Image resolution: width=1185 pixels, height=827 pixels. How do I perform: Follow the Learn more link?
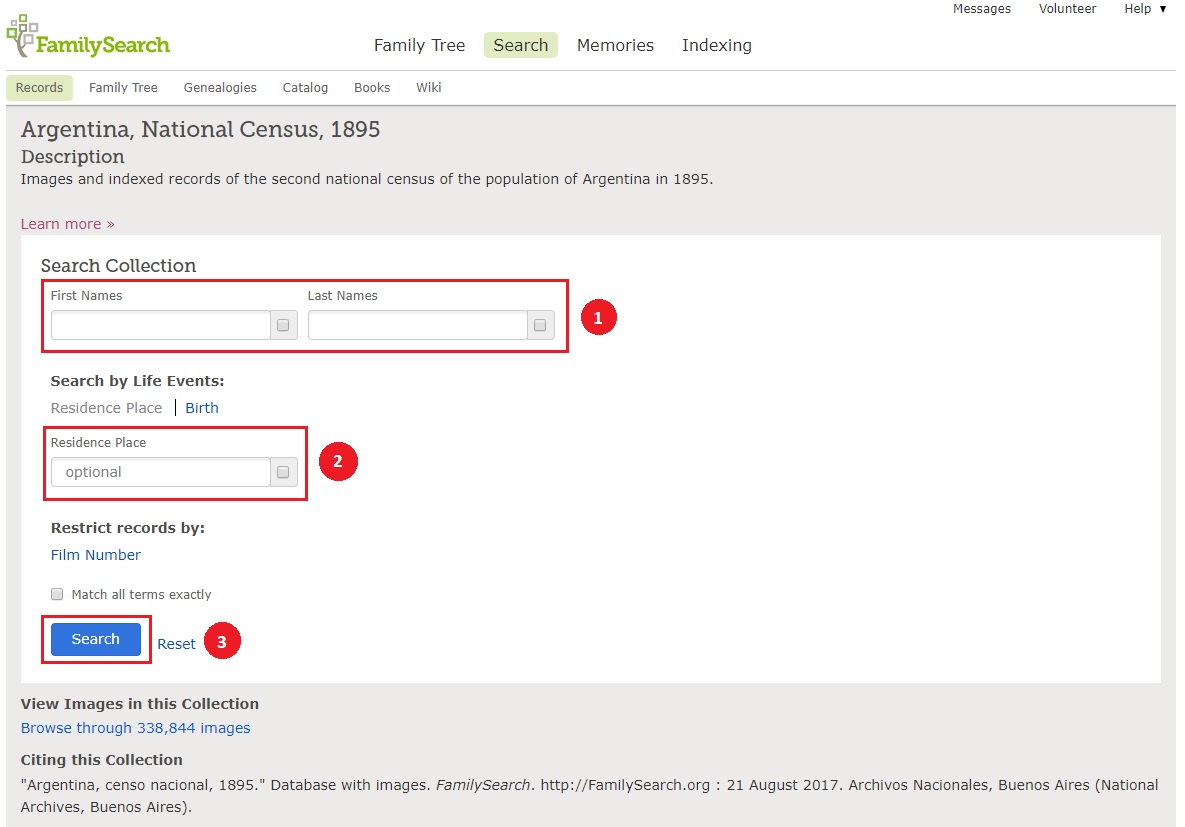click(x=67, y=224)
